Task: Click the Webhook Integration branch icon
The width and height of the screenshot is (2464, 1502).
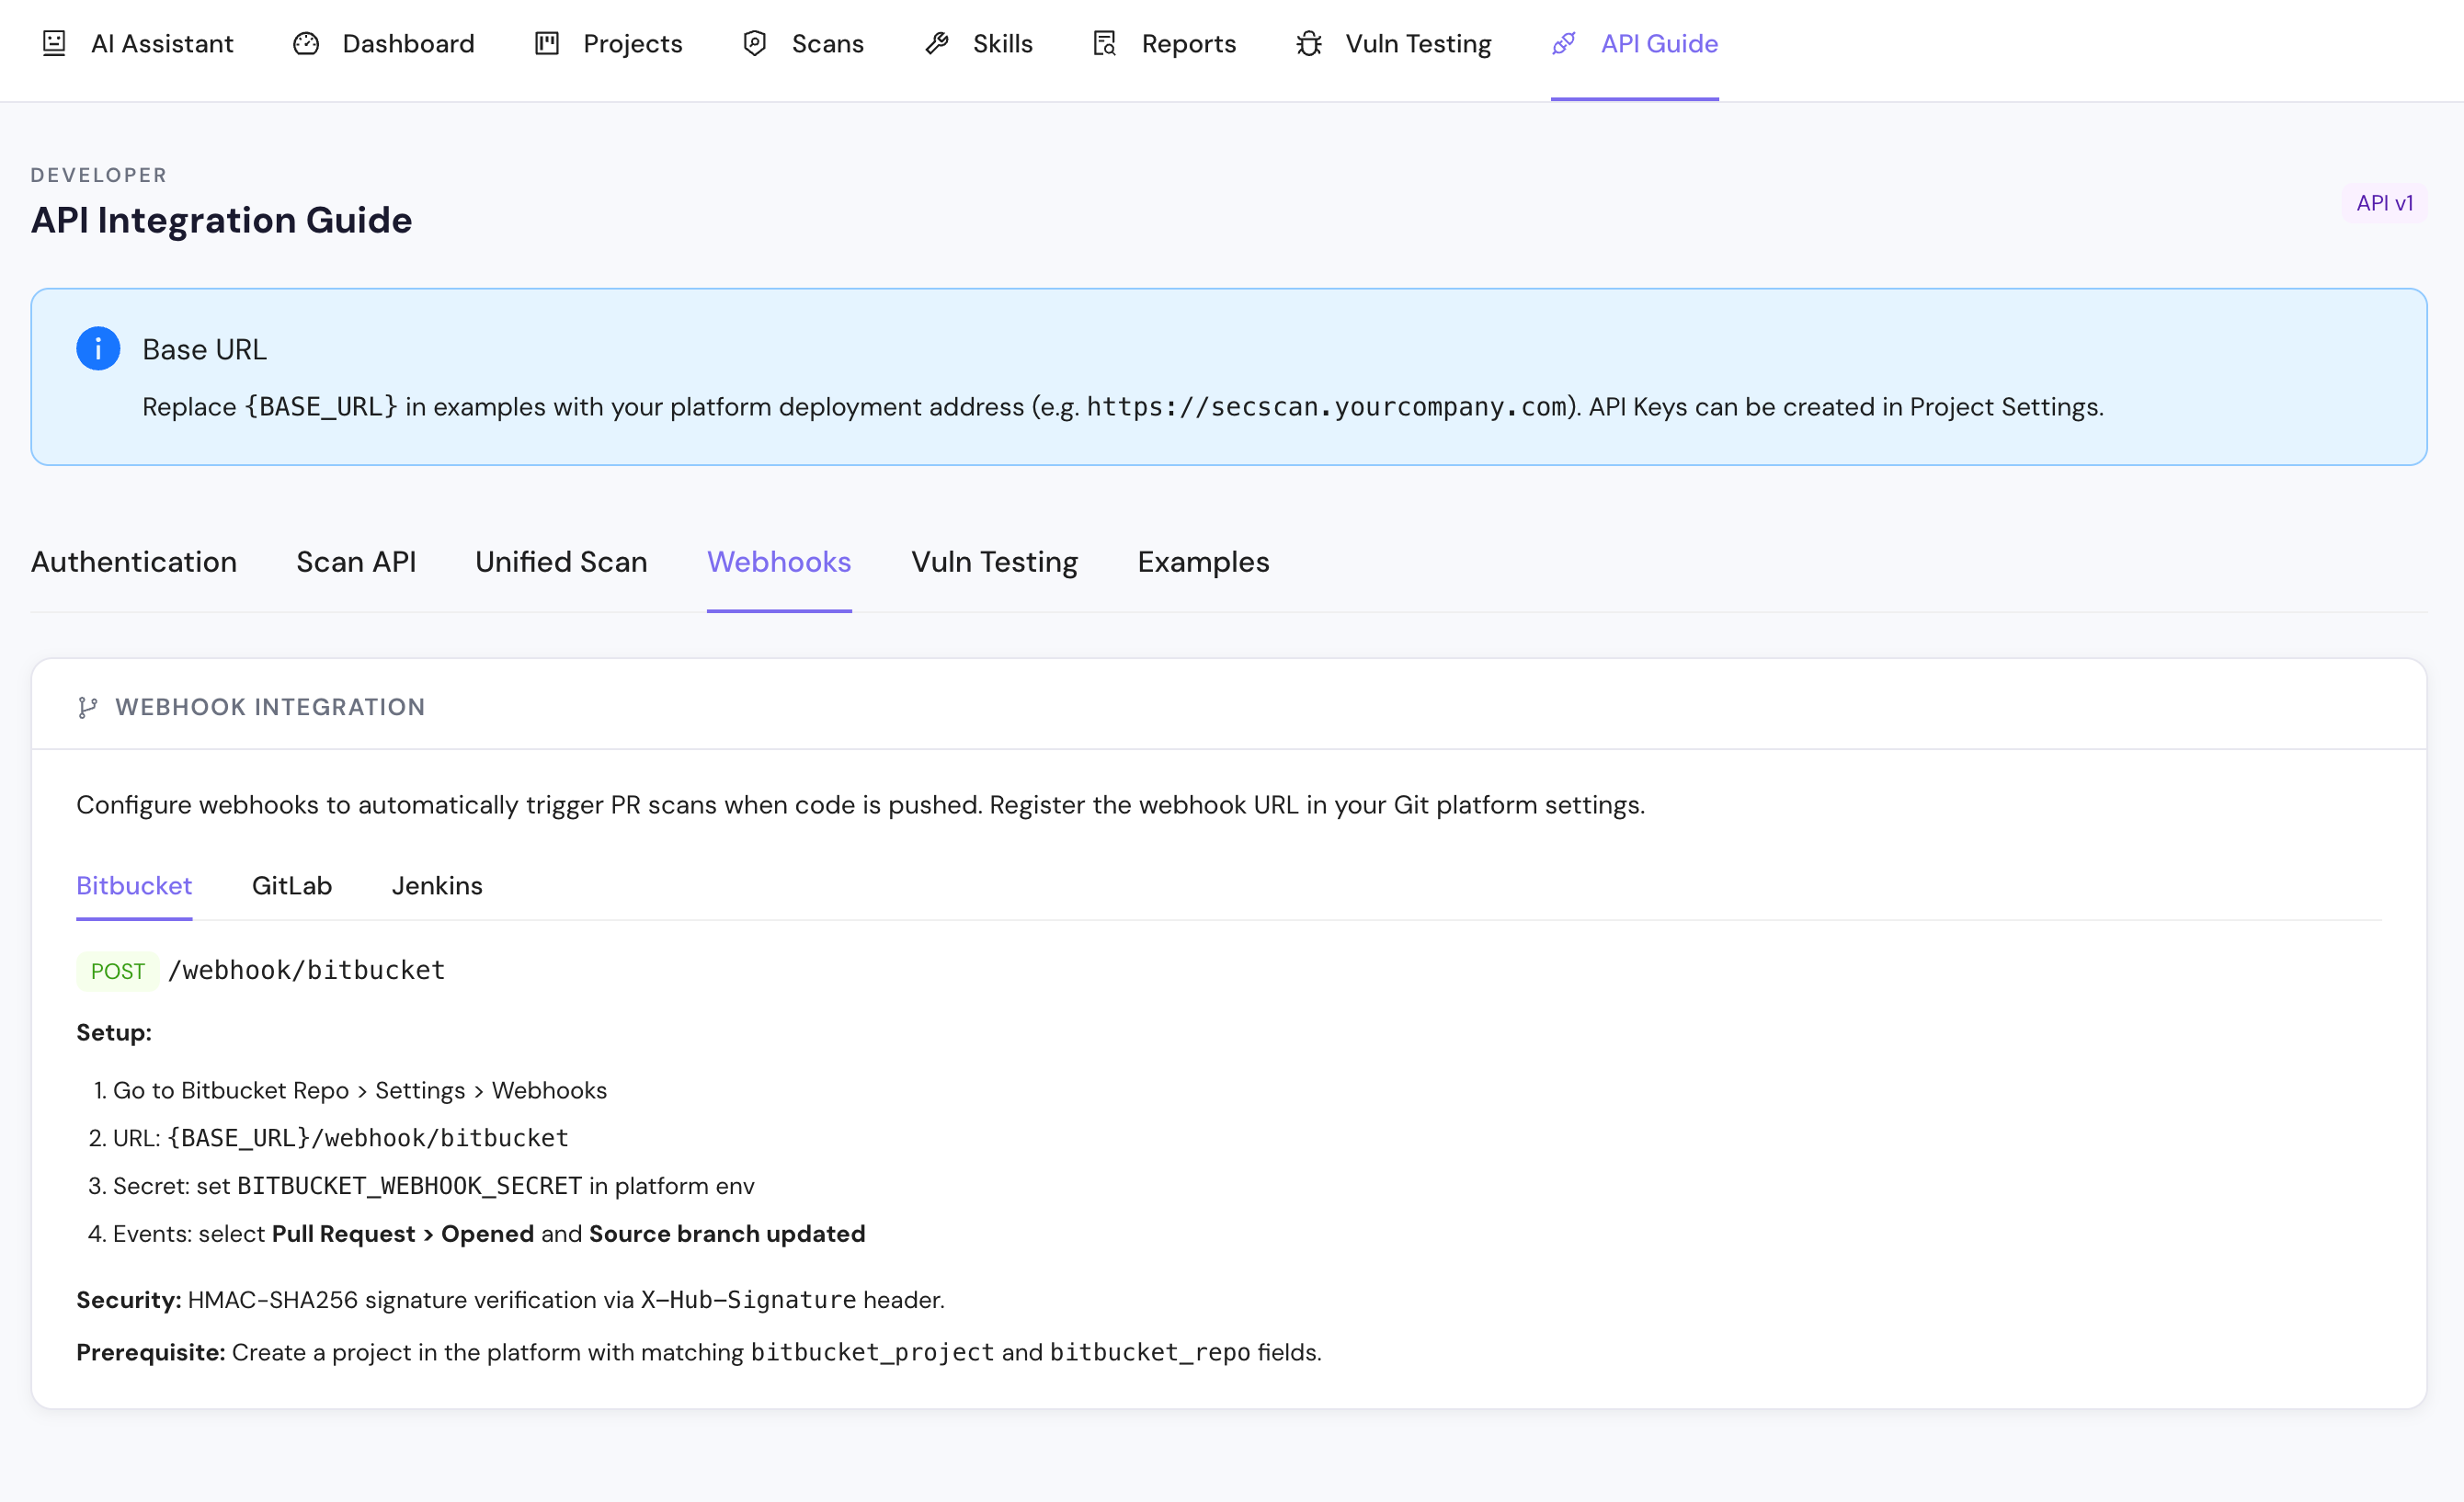Action: click(88, 708)
